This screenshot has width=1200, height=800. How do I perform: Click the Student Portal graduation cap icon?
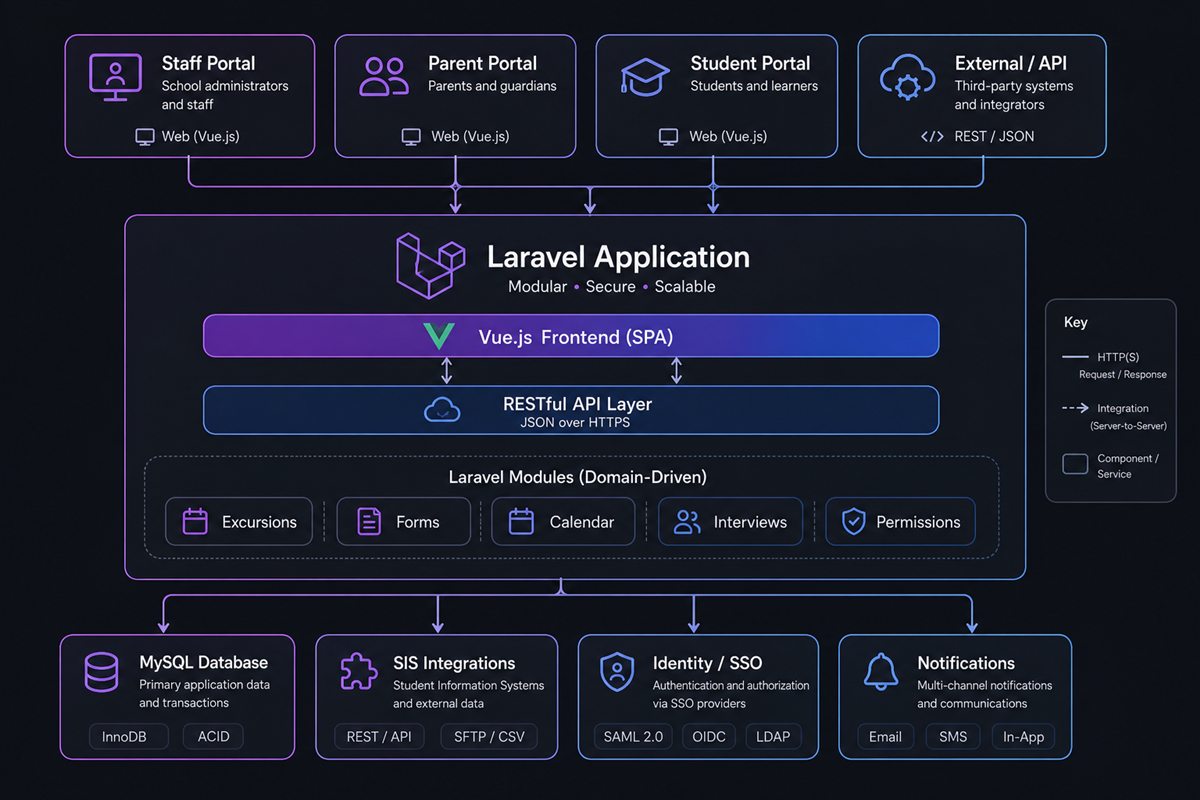click(646, 76)
